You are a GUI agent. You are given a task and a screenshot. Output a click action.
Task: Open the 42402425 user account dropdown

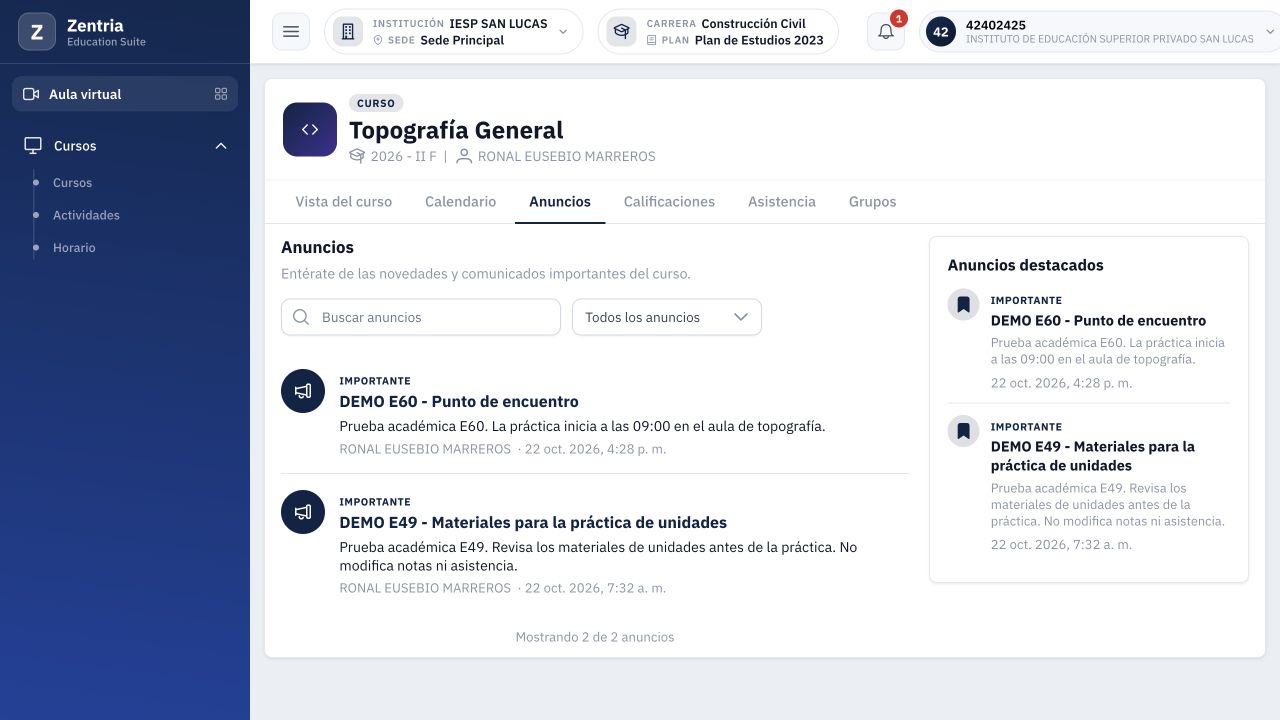point(1101,32)
